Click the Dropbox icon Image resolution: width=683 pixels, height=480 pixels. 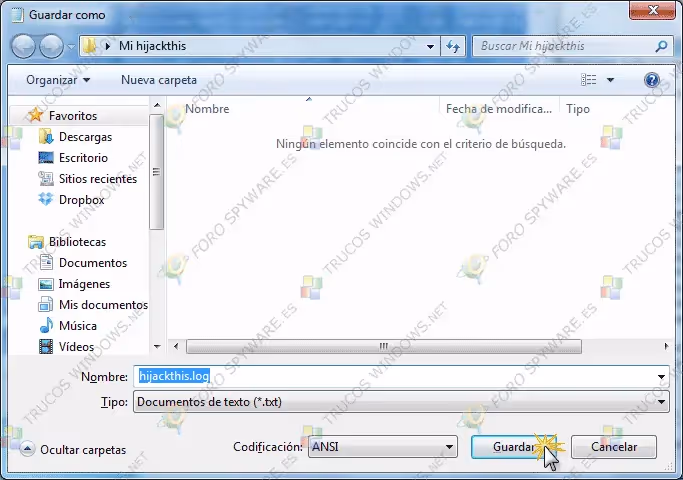[x=46, y=199]
